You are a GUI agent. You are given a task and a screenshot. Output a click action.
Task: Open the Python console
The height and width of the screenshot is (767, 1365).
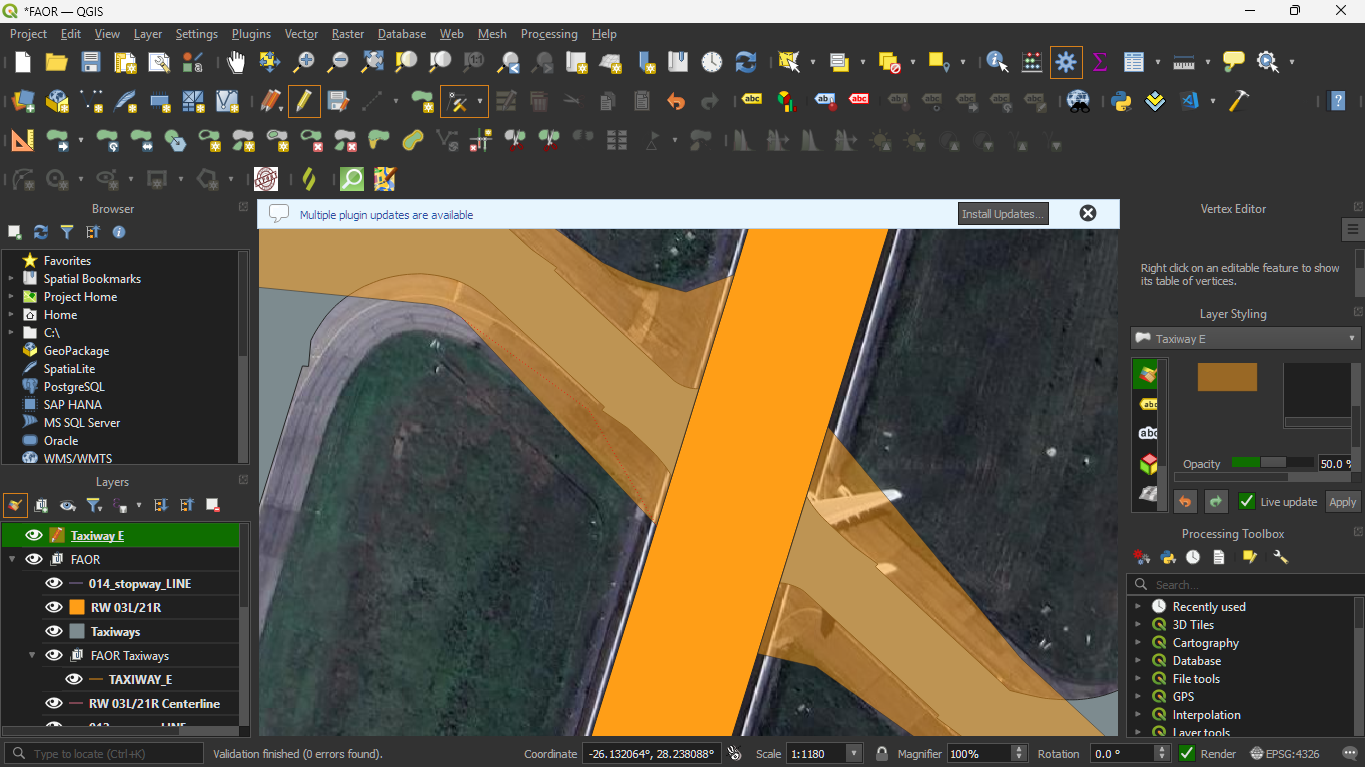click(x=1121, y=101)
